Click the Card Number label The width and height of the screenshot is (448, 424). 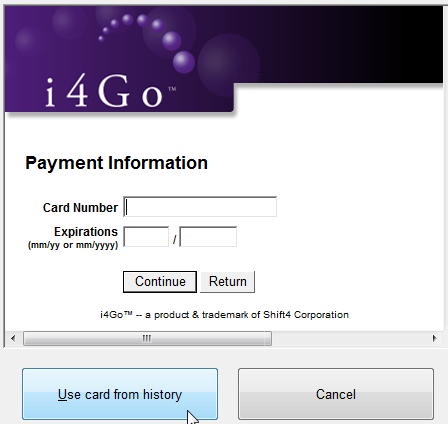click(x=80, y=207)
